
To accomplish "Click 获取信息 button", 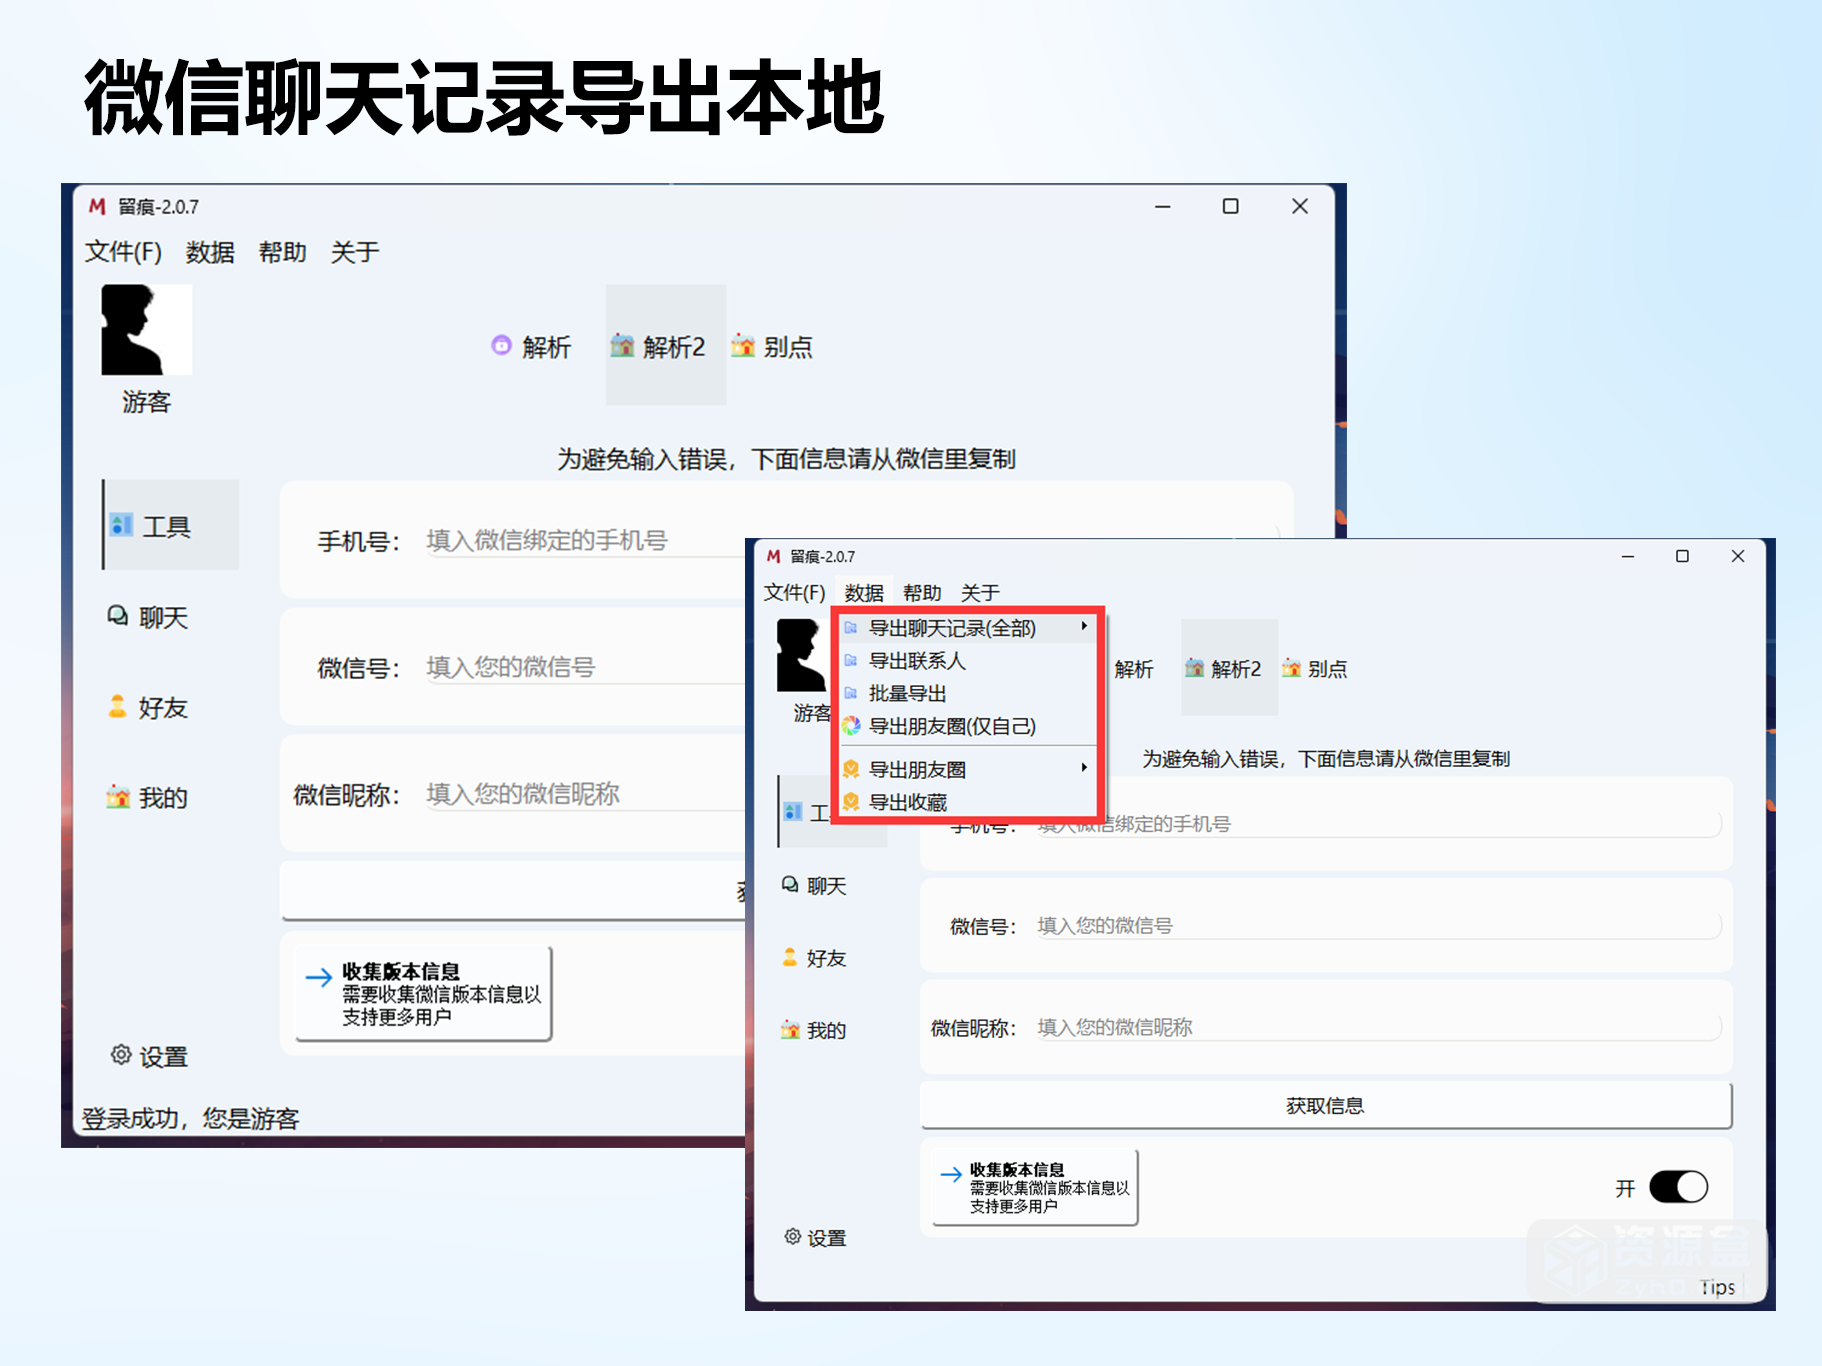I will (1326, 1106).
